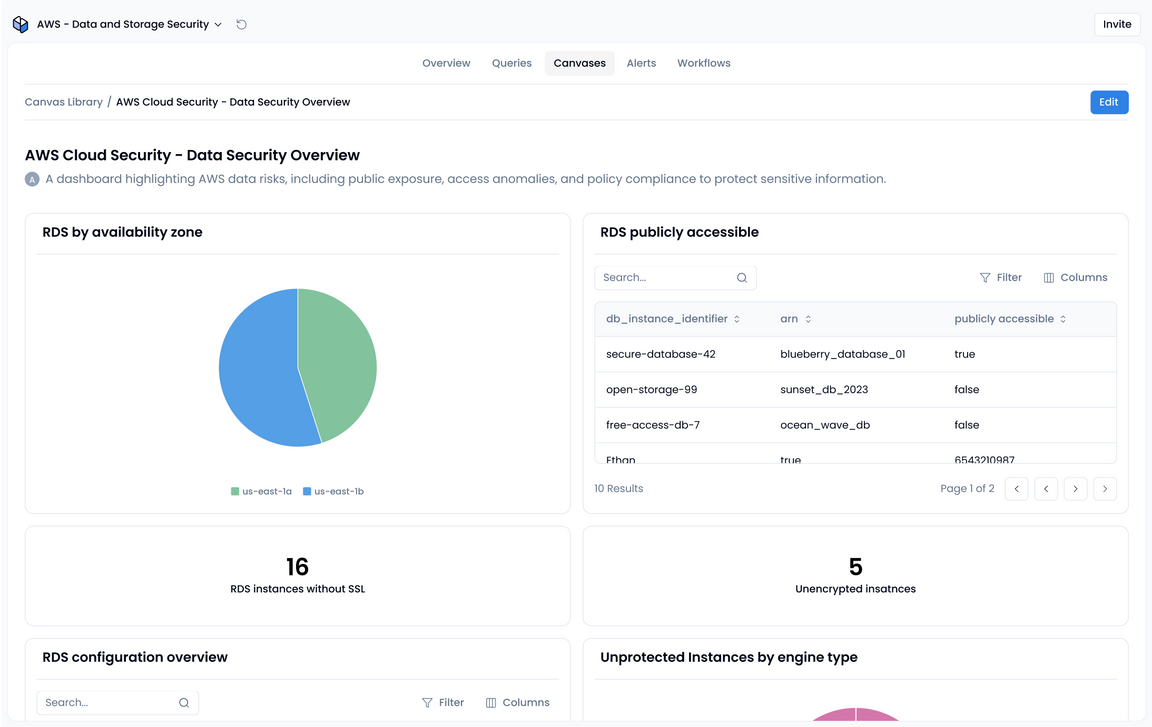The image size is (1152, 727).
Task: Click the 16 RDS instances without SSL card
Action: [x=298, y=576]
